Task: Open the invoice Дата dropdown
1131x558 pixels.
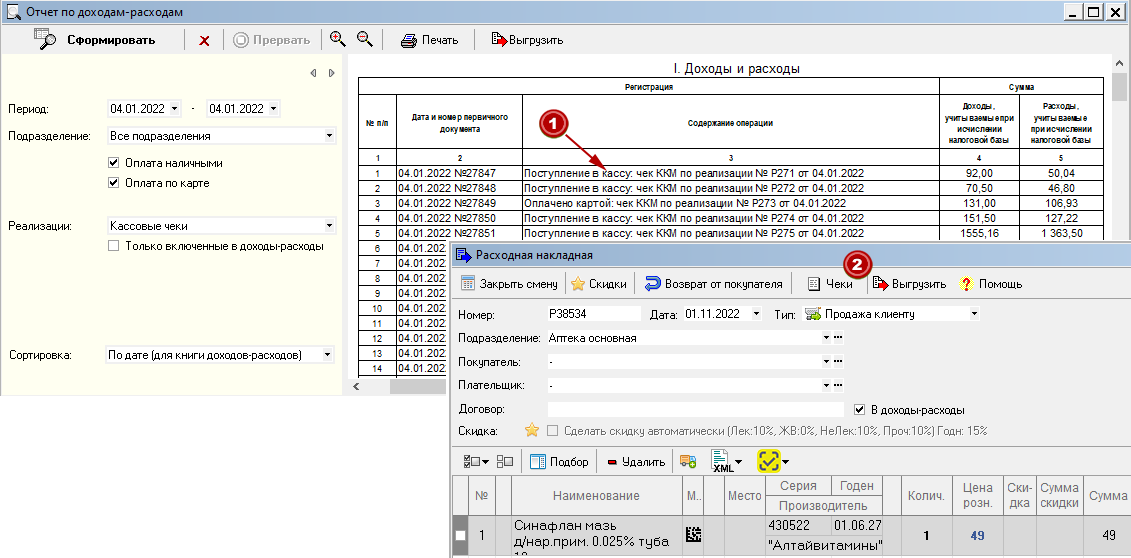Action: (756, 314)
